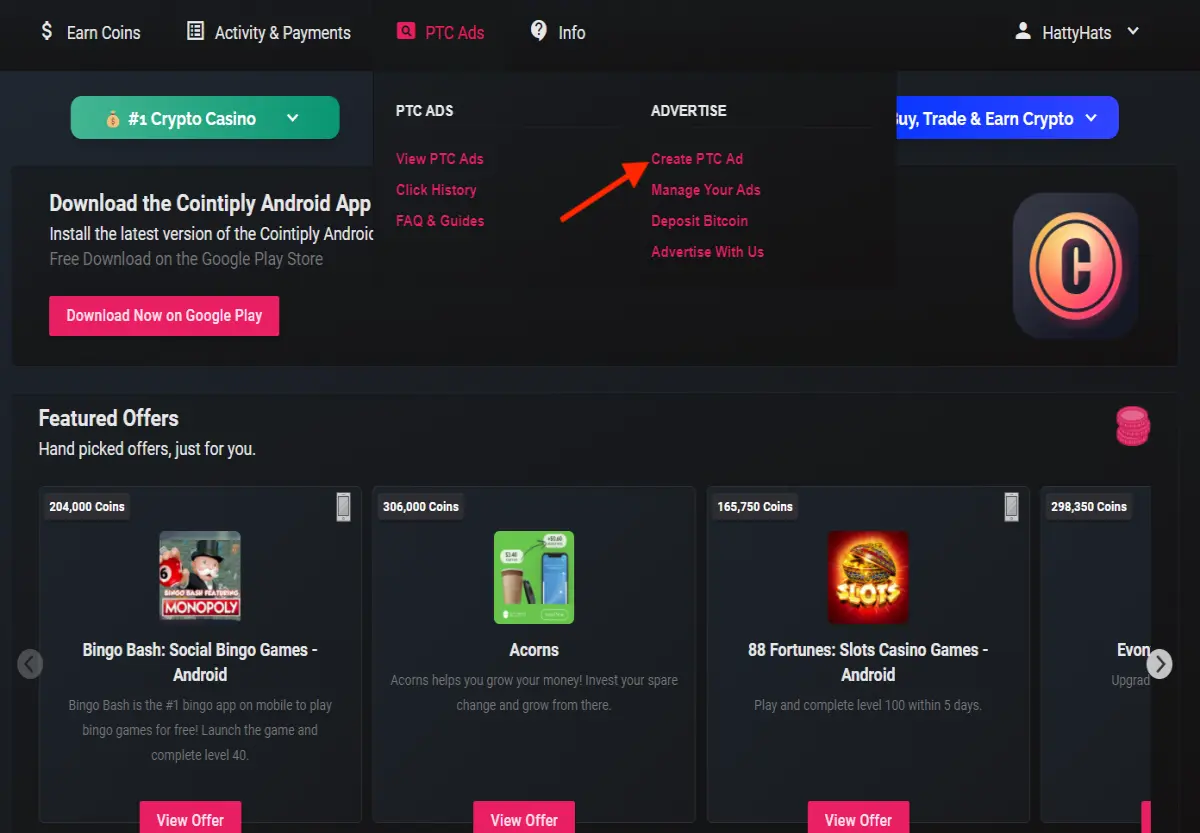Viewport: 1200px width, 833px height.
Task: Click the mobile phone icon on 88 Fortunes card
Action: coord(1011,507)
